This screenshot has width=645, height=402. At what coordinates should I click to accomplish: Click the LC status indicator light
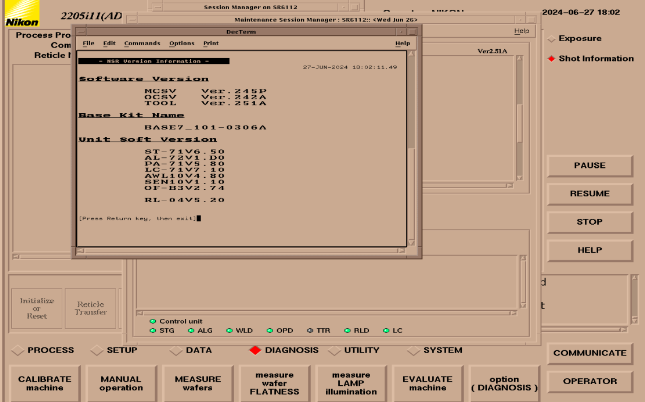(x=386, y=330)
